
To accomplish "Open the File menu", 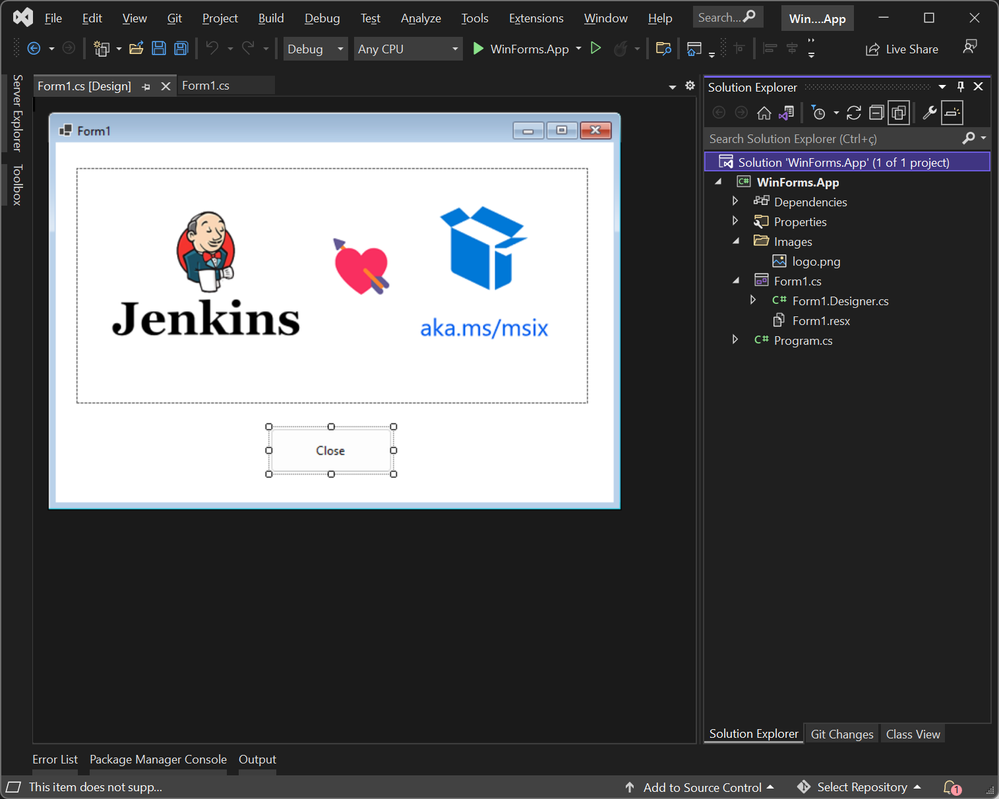I will pos(53,18).
